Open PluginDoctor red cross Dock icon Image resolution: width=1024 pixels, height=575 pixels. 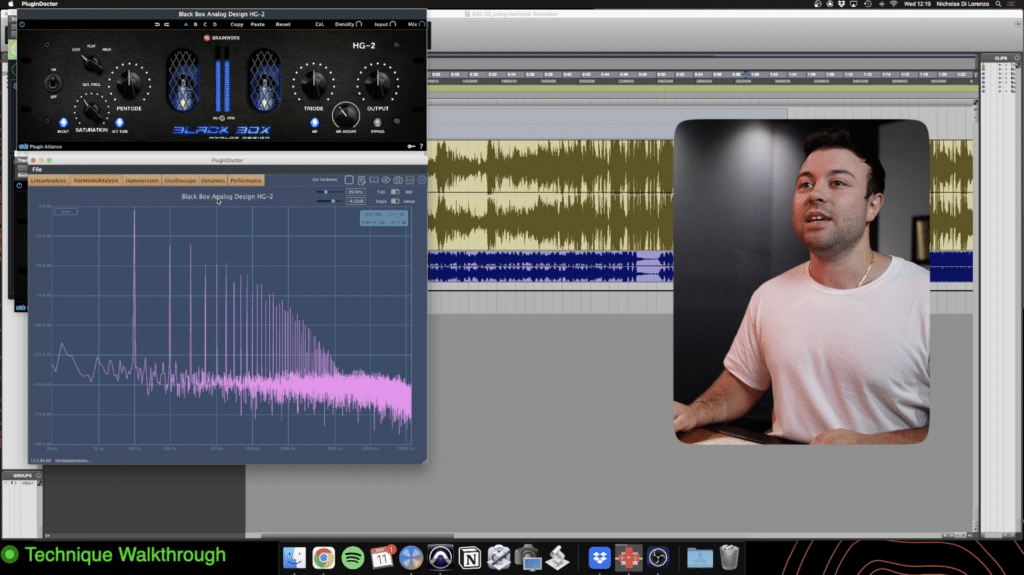628,557
